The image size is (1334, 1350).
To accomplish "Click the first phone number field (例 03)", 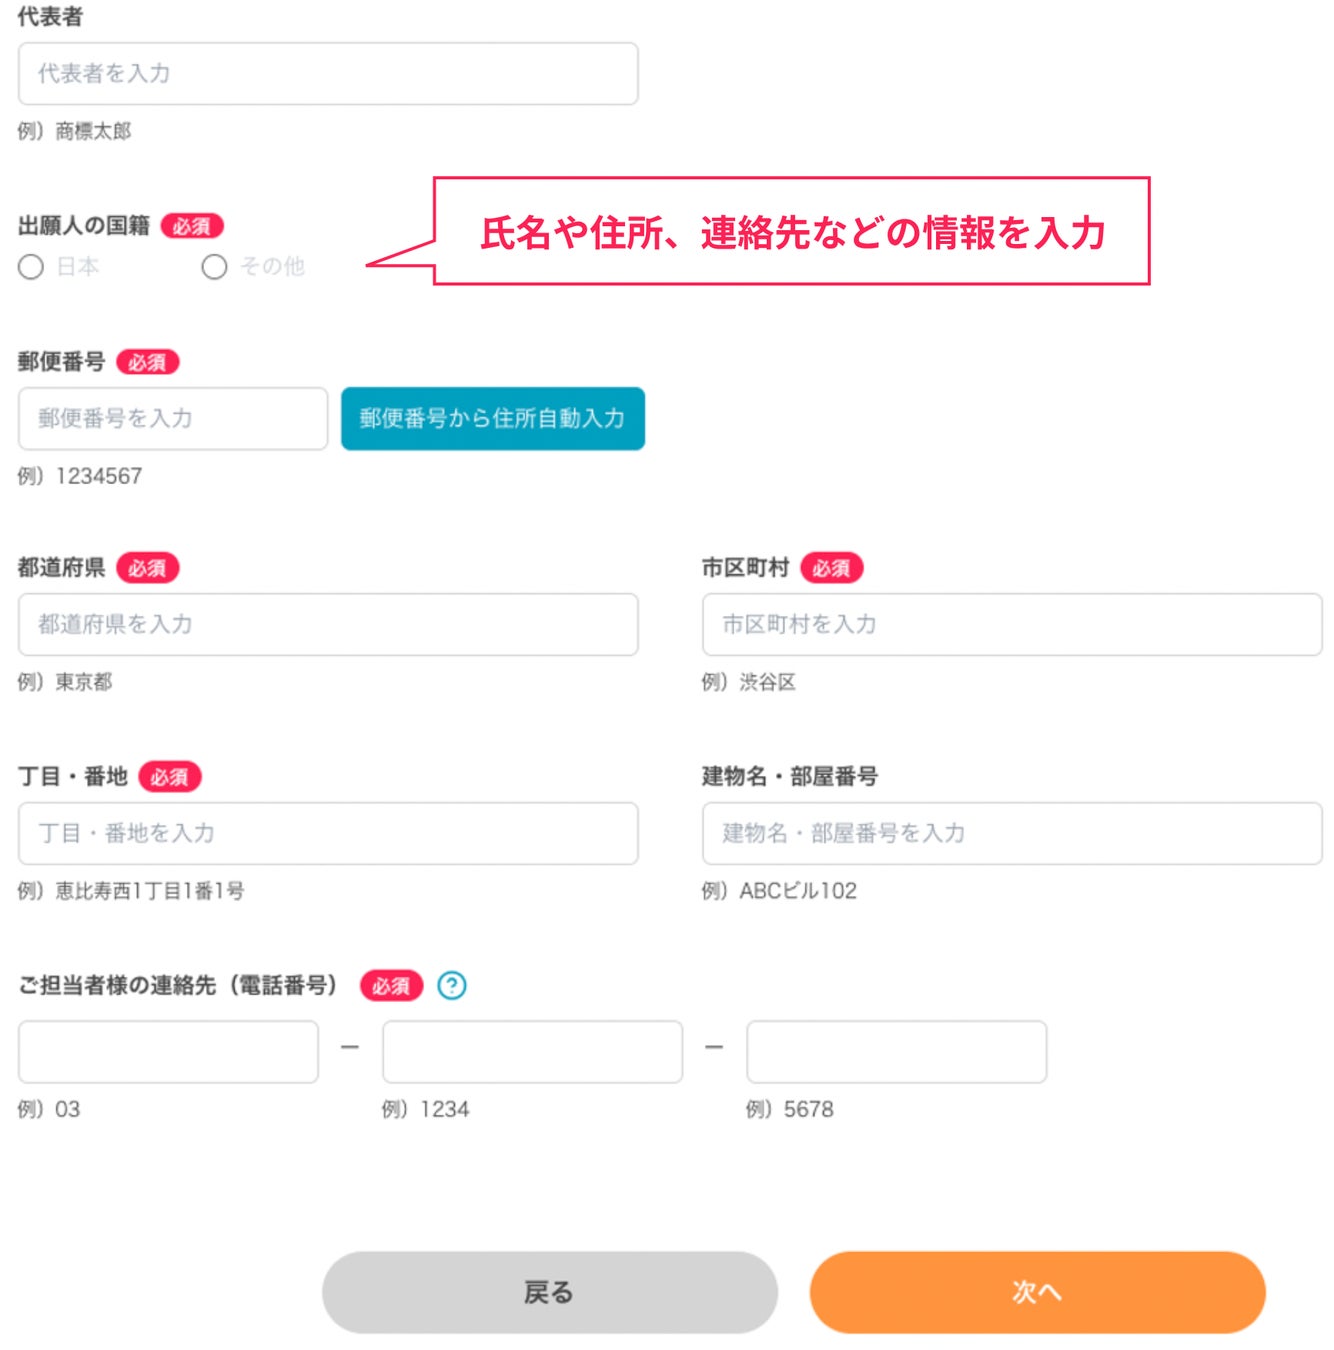I will [x=168, y=1051].
